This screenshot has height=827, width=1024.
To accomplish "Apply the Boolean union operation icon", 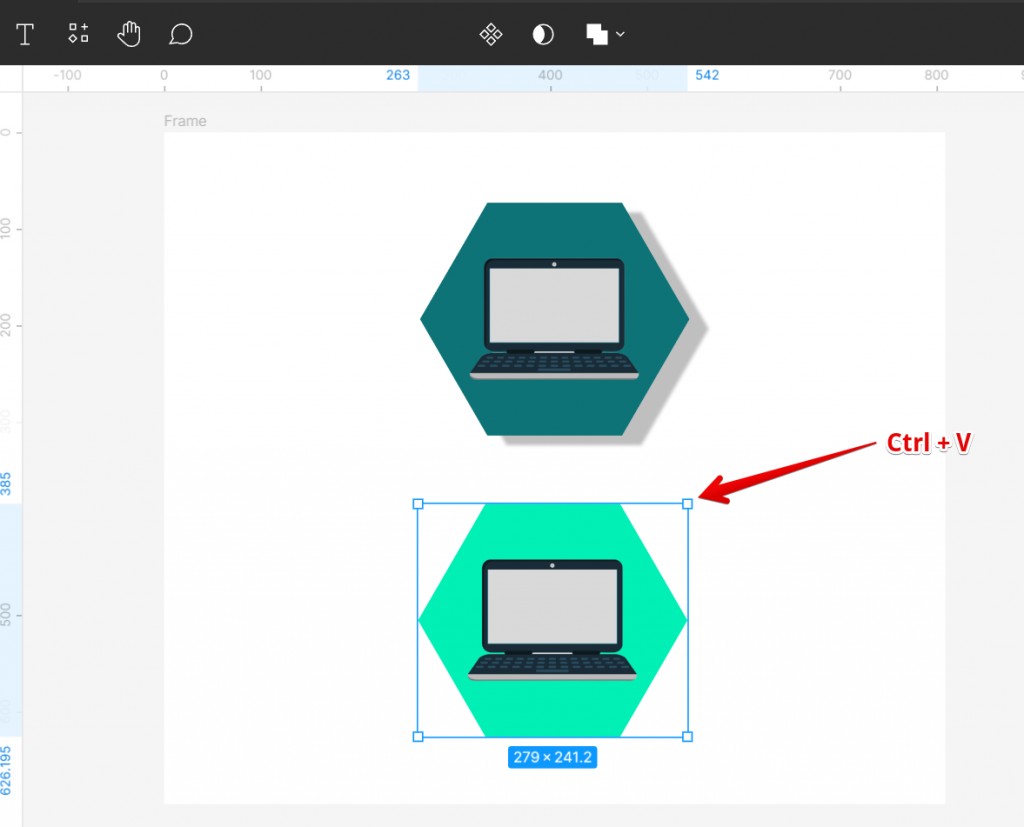I will 597,34.
